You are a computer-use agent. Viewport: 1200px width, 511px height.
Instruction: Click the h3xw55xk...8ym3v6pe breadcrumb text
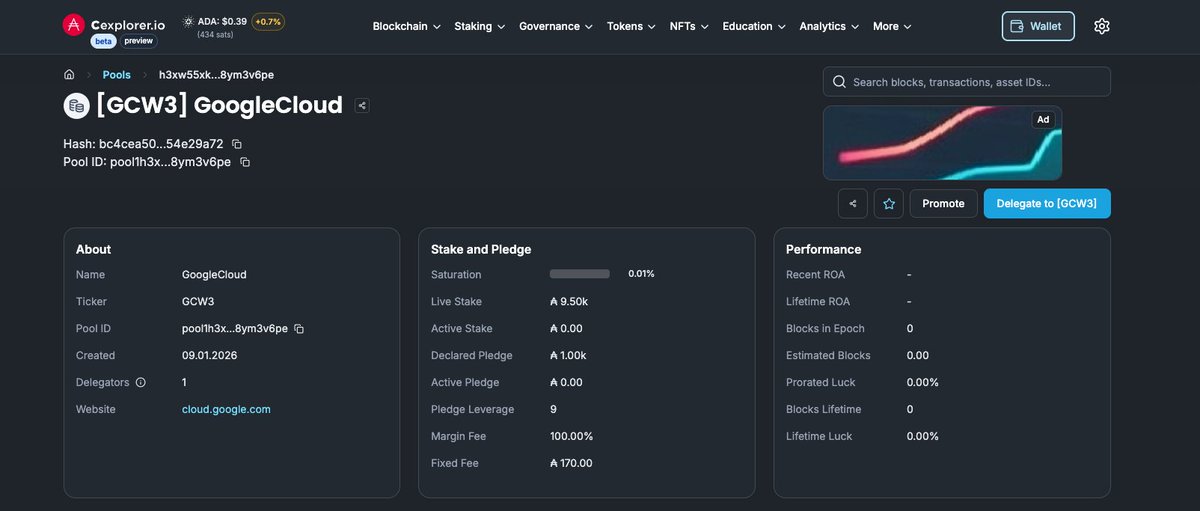tap(216, 75)
